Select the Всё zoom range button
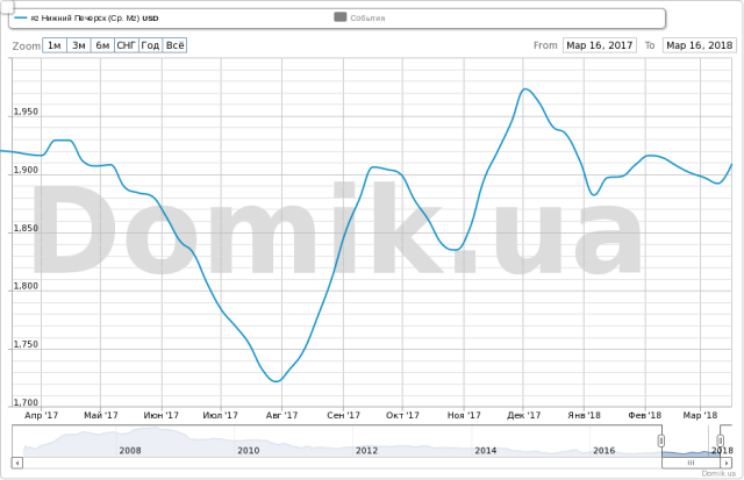744x480 pixels. tap(175, 46)
